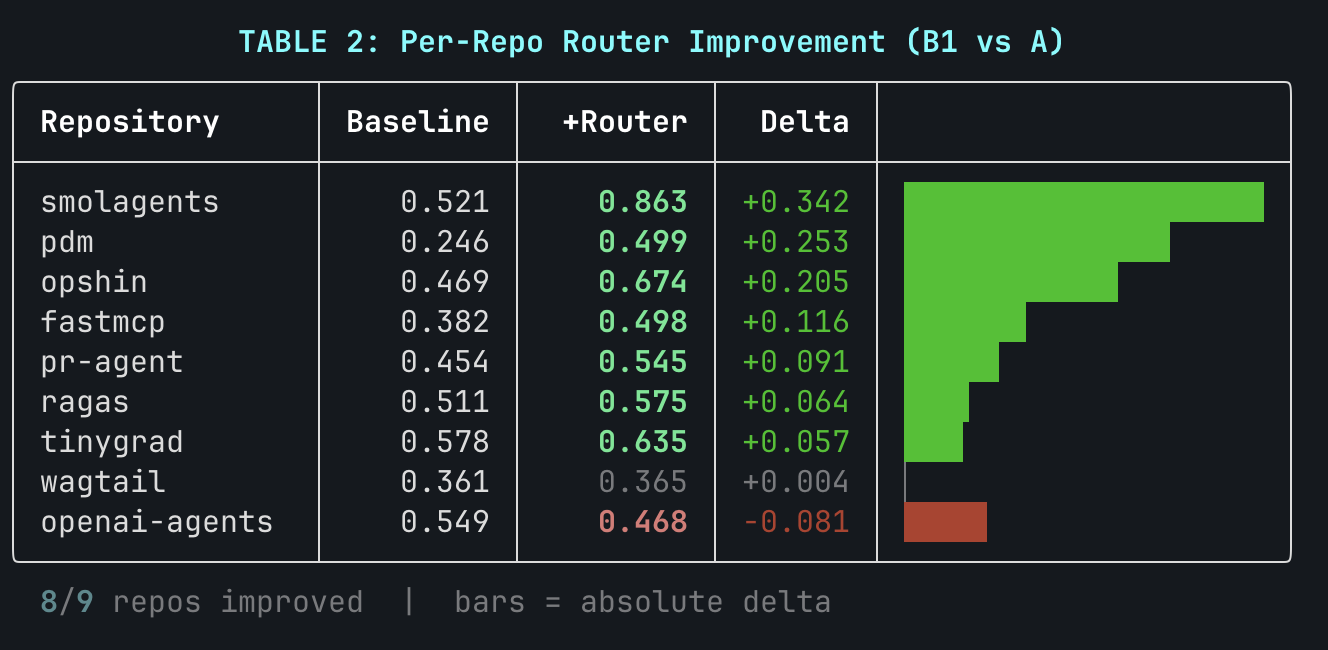Click delta +0.253 in pdm row
1328x650 pixels.
(x=796, y=242)
